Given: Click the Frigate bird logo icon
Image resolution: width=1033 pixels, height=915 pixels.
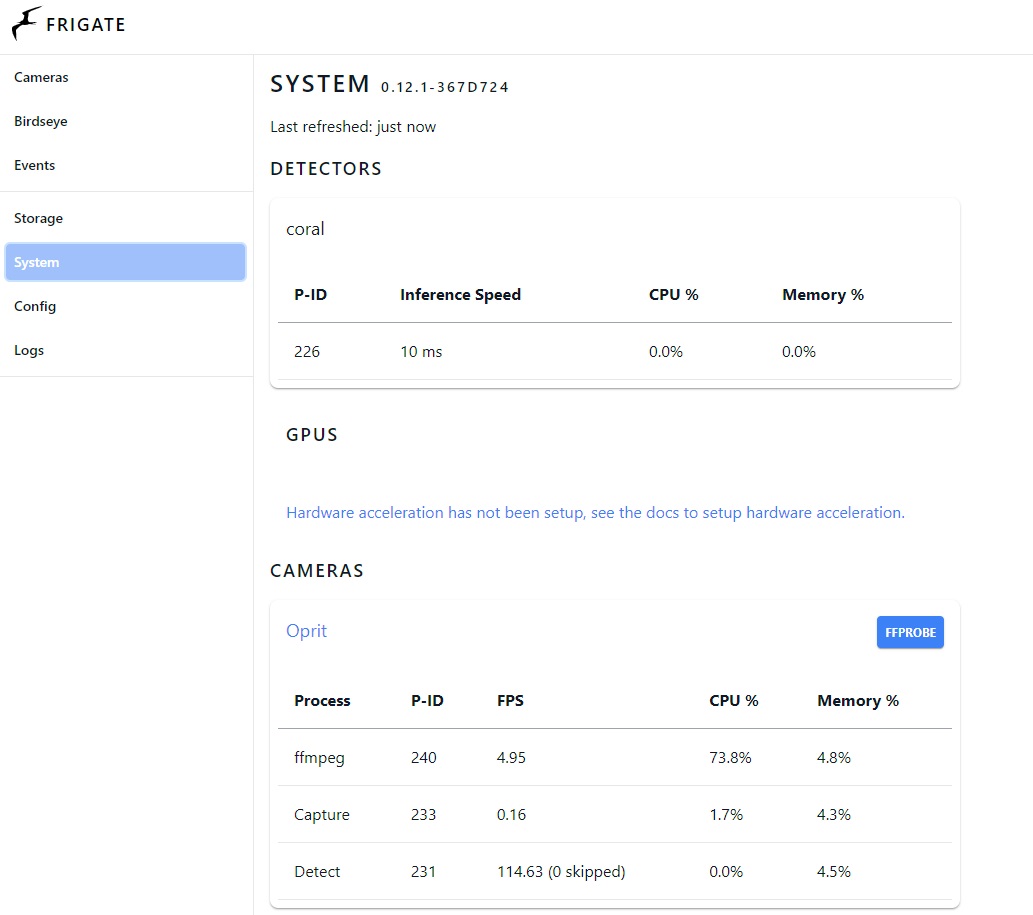Looking at the screenshot, I should (27, 24).
